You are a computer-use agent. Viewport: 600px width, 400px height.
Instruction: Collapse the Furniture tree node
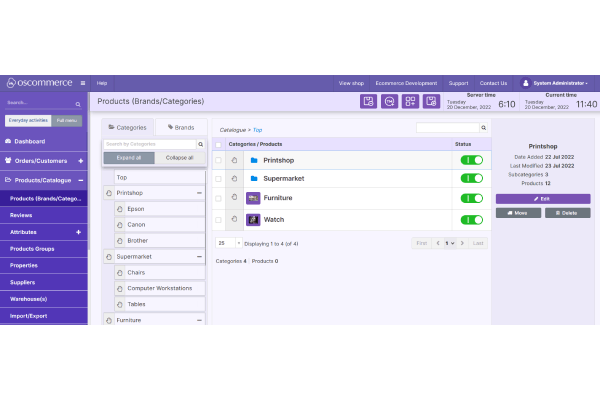(199, 320)
